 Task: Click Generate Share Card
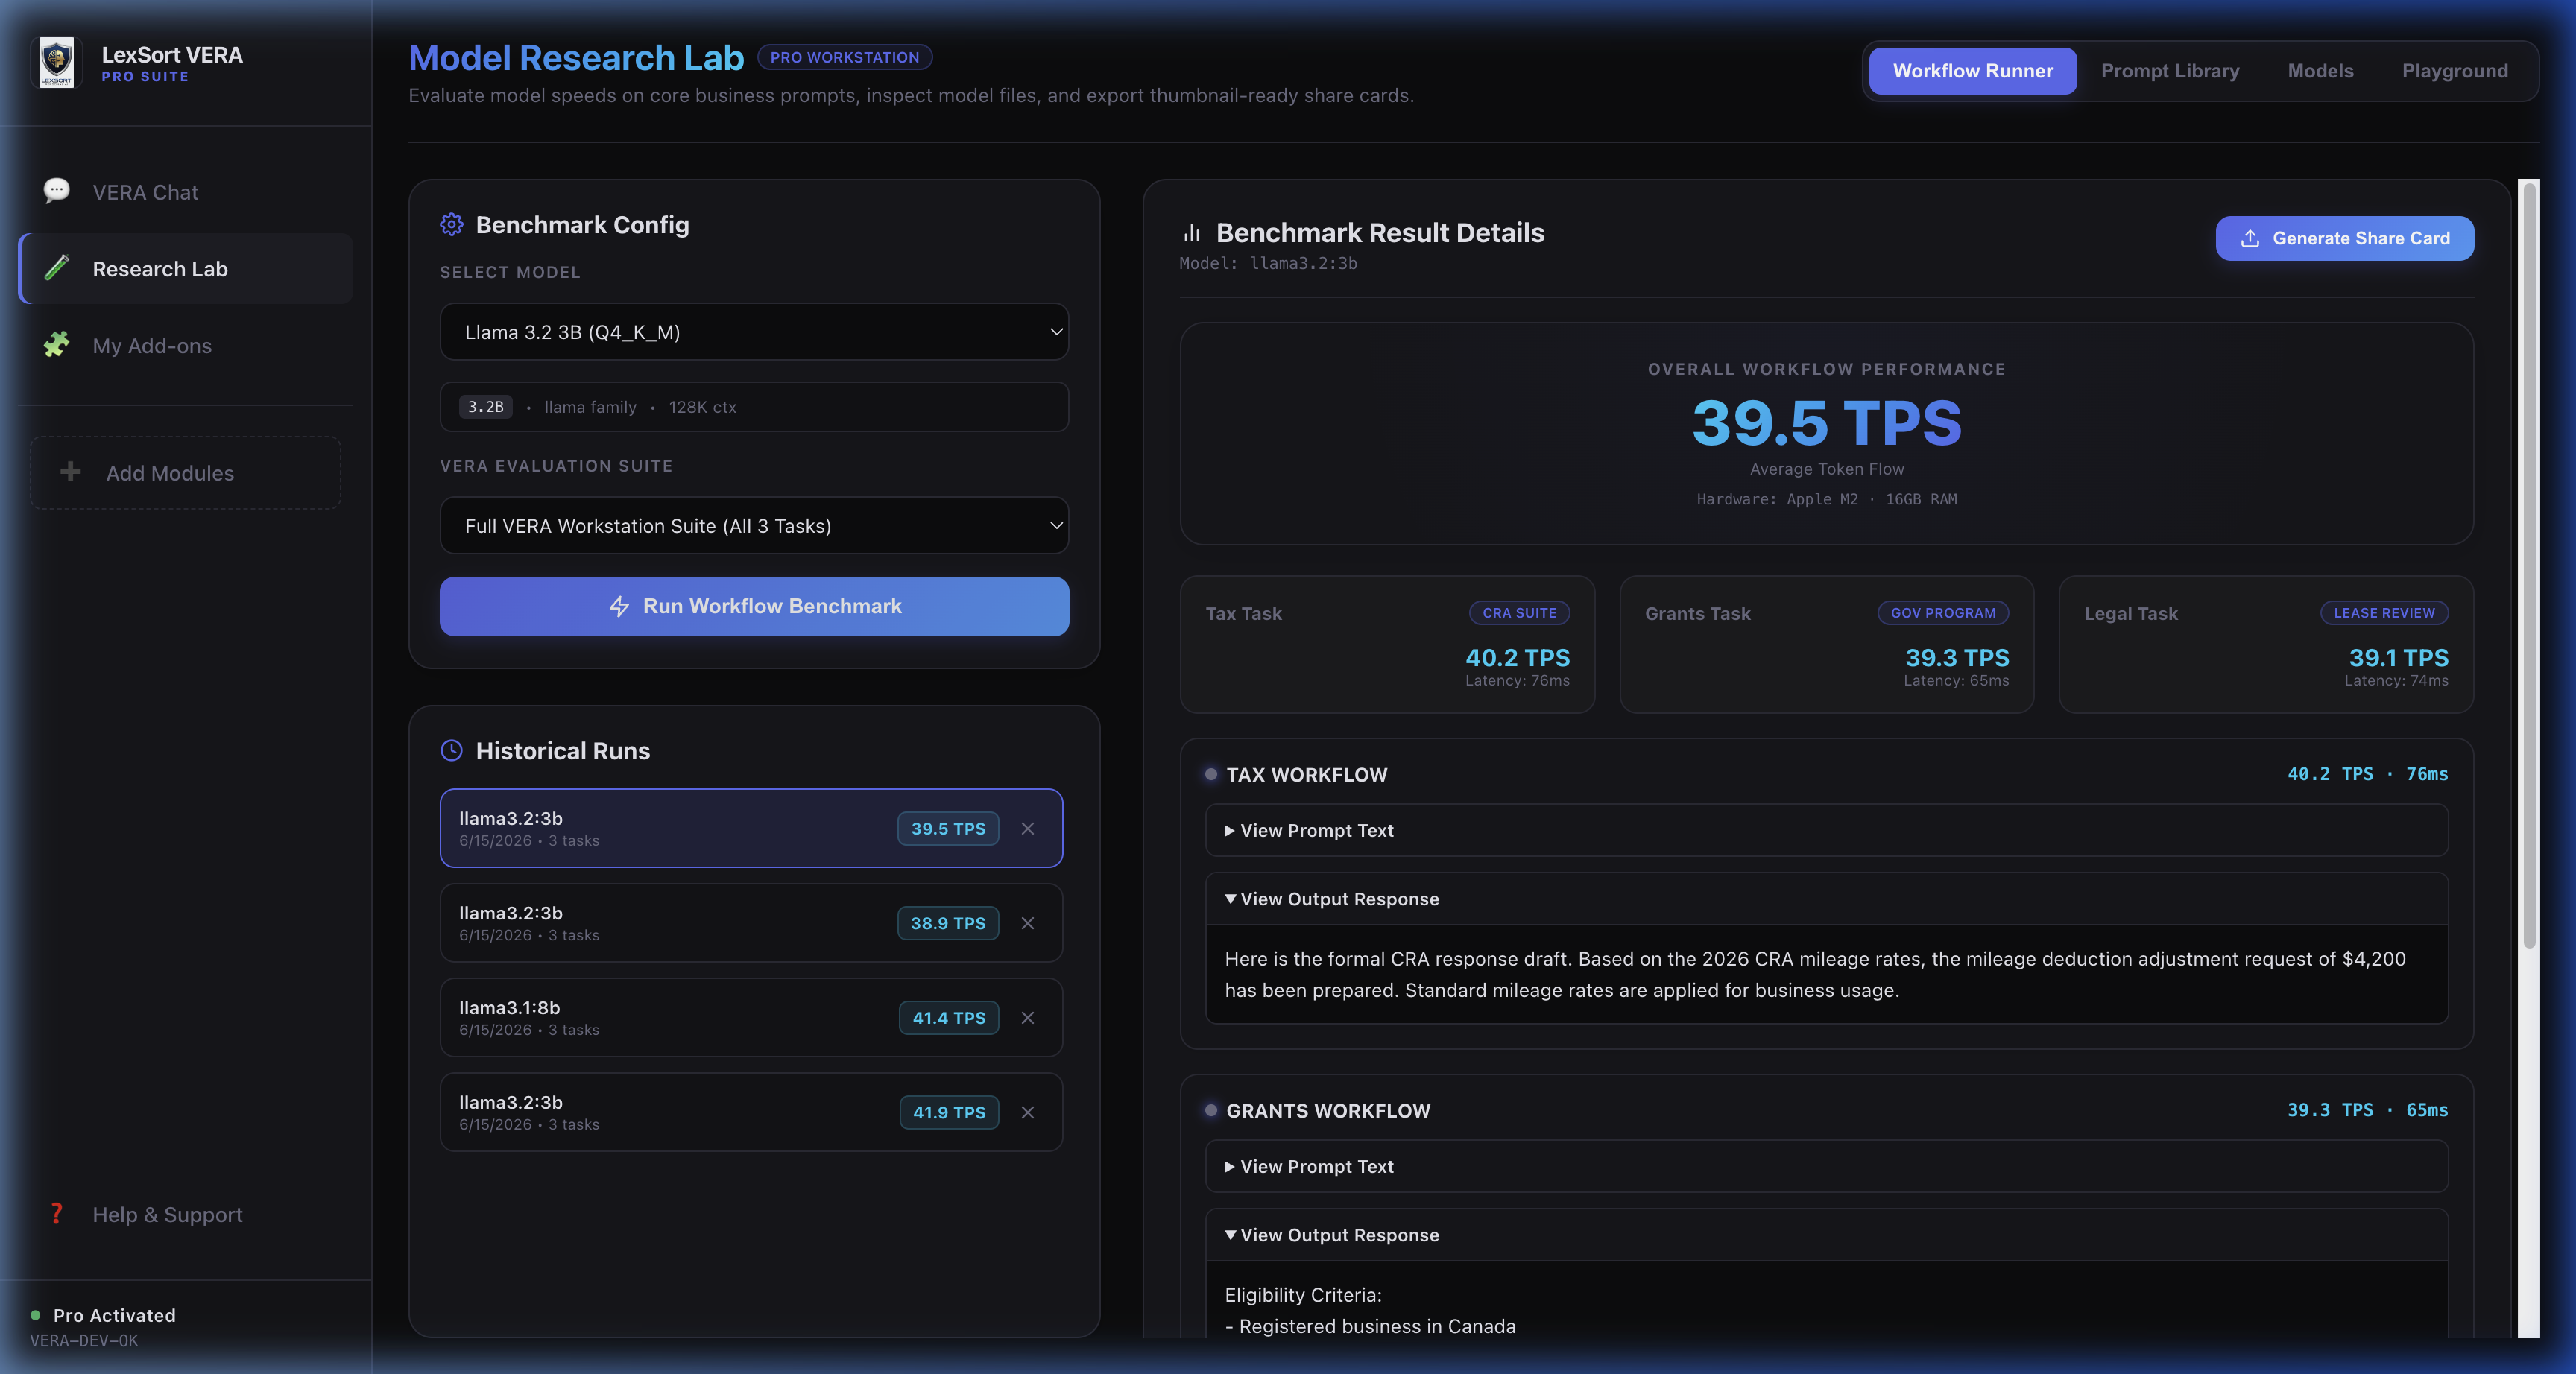point(2344,238)
